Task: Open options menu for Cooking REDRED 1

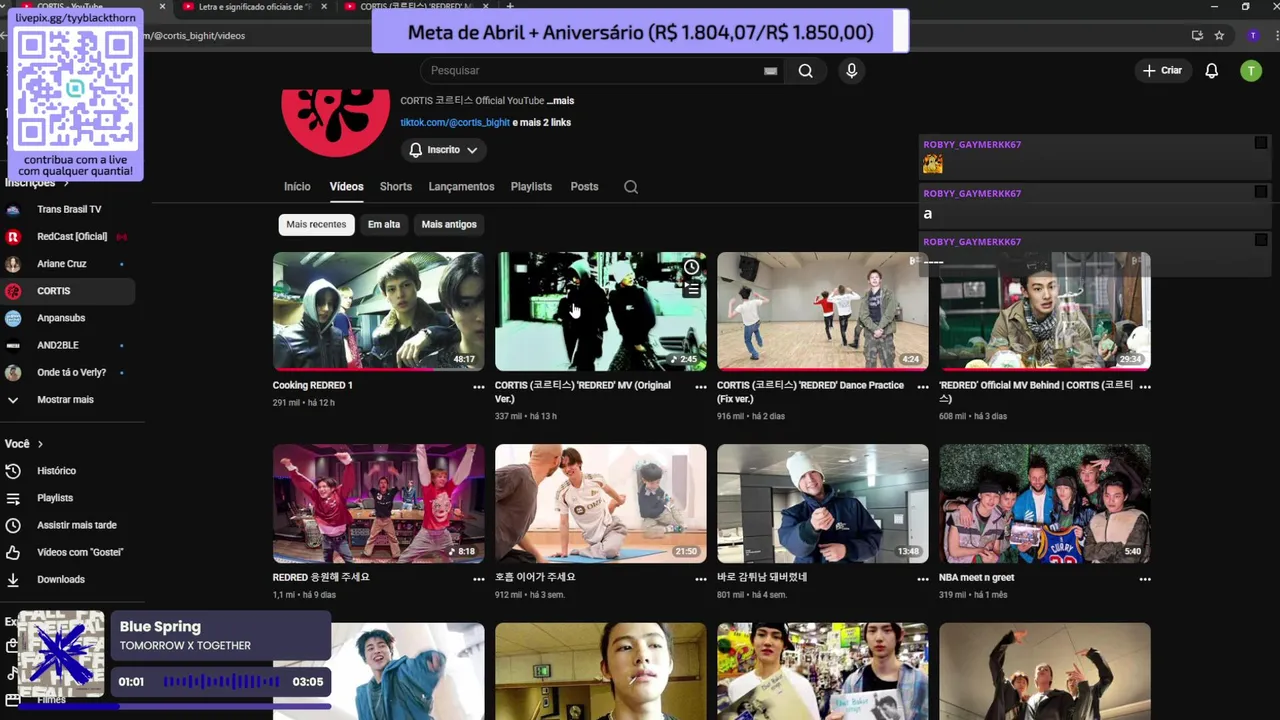Action: pos(479,387)
